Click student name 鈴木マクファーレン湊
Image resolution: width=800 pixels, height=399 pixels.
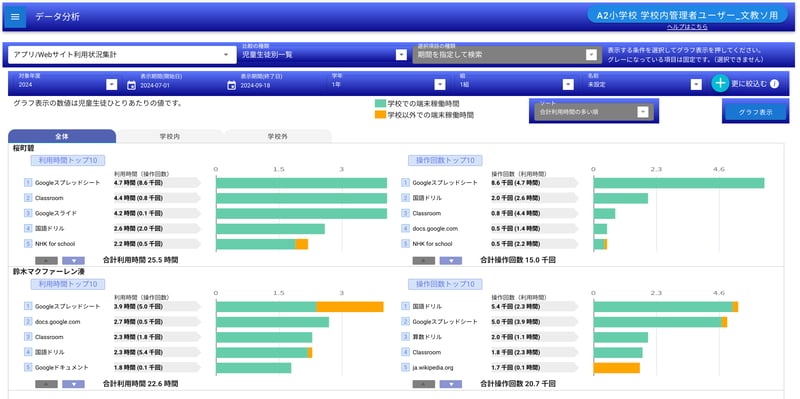pos(48,272)
